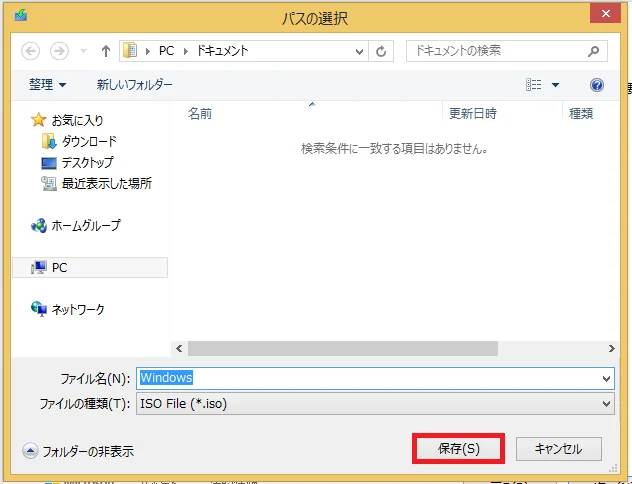Open 最近表示した場所 in sidebar
This screenshot has width=632, height=484.
click(x=107, y=183)
